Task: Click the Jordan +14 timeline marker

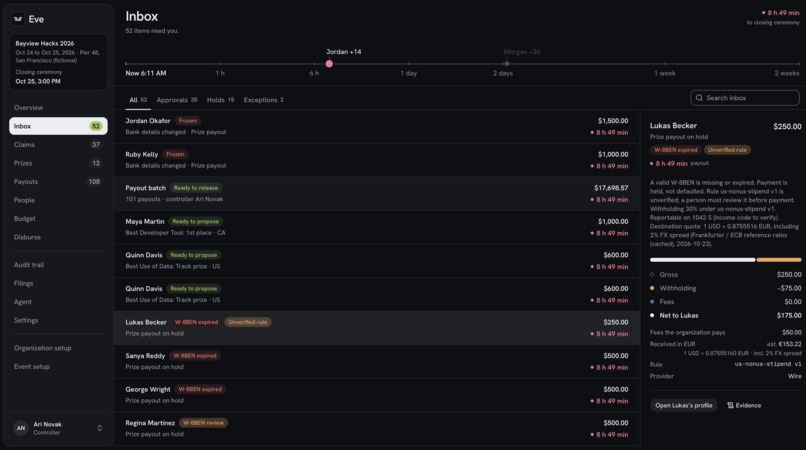Action: coord(329,64)
